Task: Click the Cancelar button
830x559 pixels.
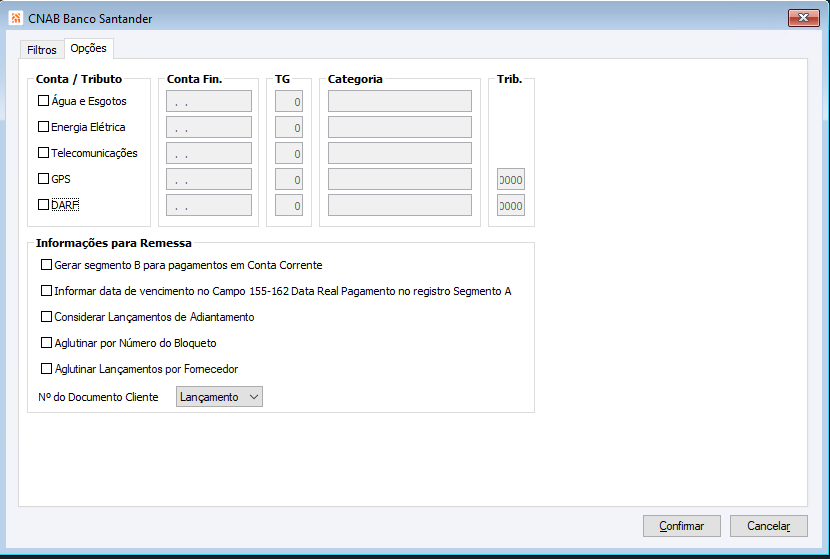Action: tap(769, 526)
